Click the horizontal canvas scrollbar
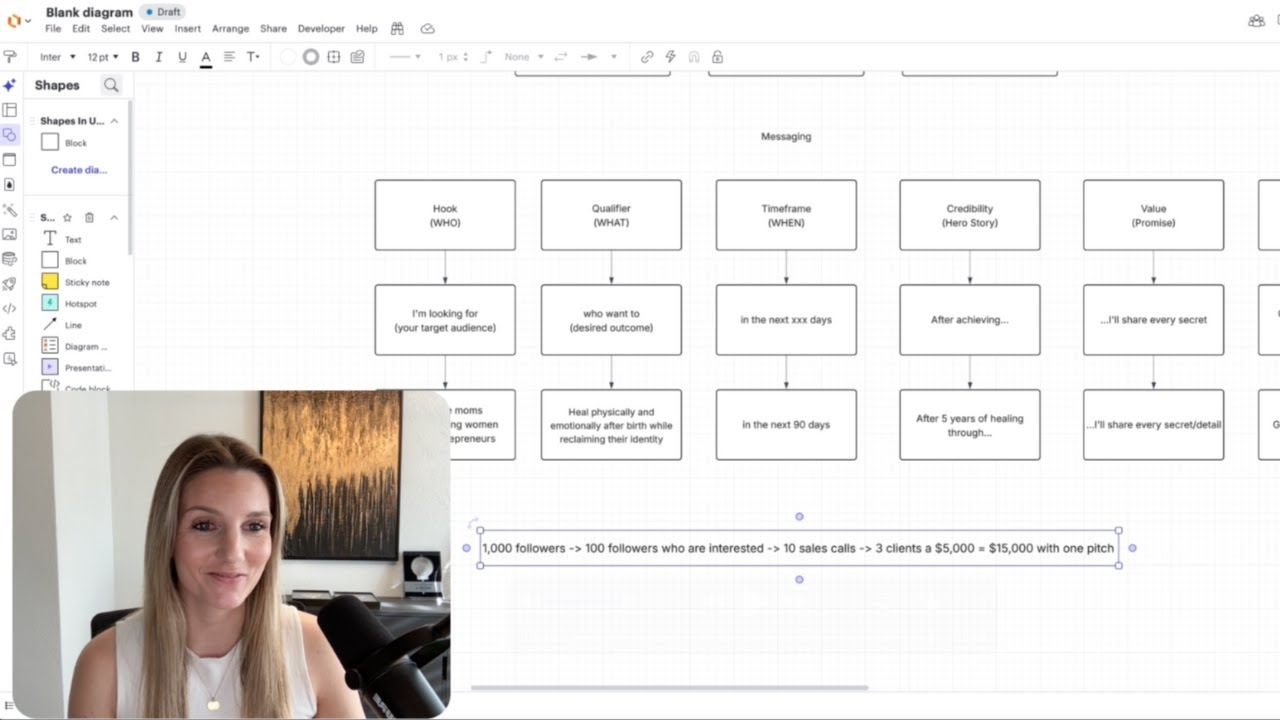This screenshot has height=720, width=1280. click(x=669, y=688)
